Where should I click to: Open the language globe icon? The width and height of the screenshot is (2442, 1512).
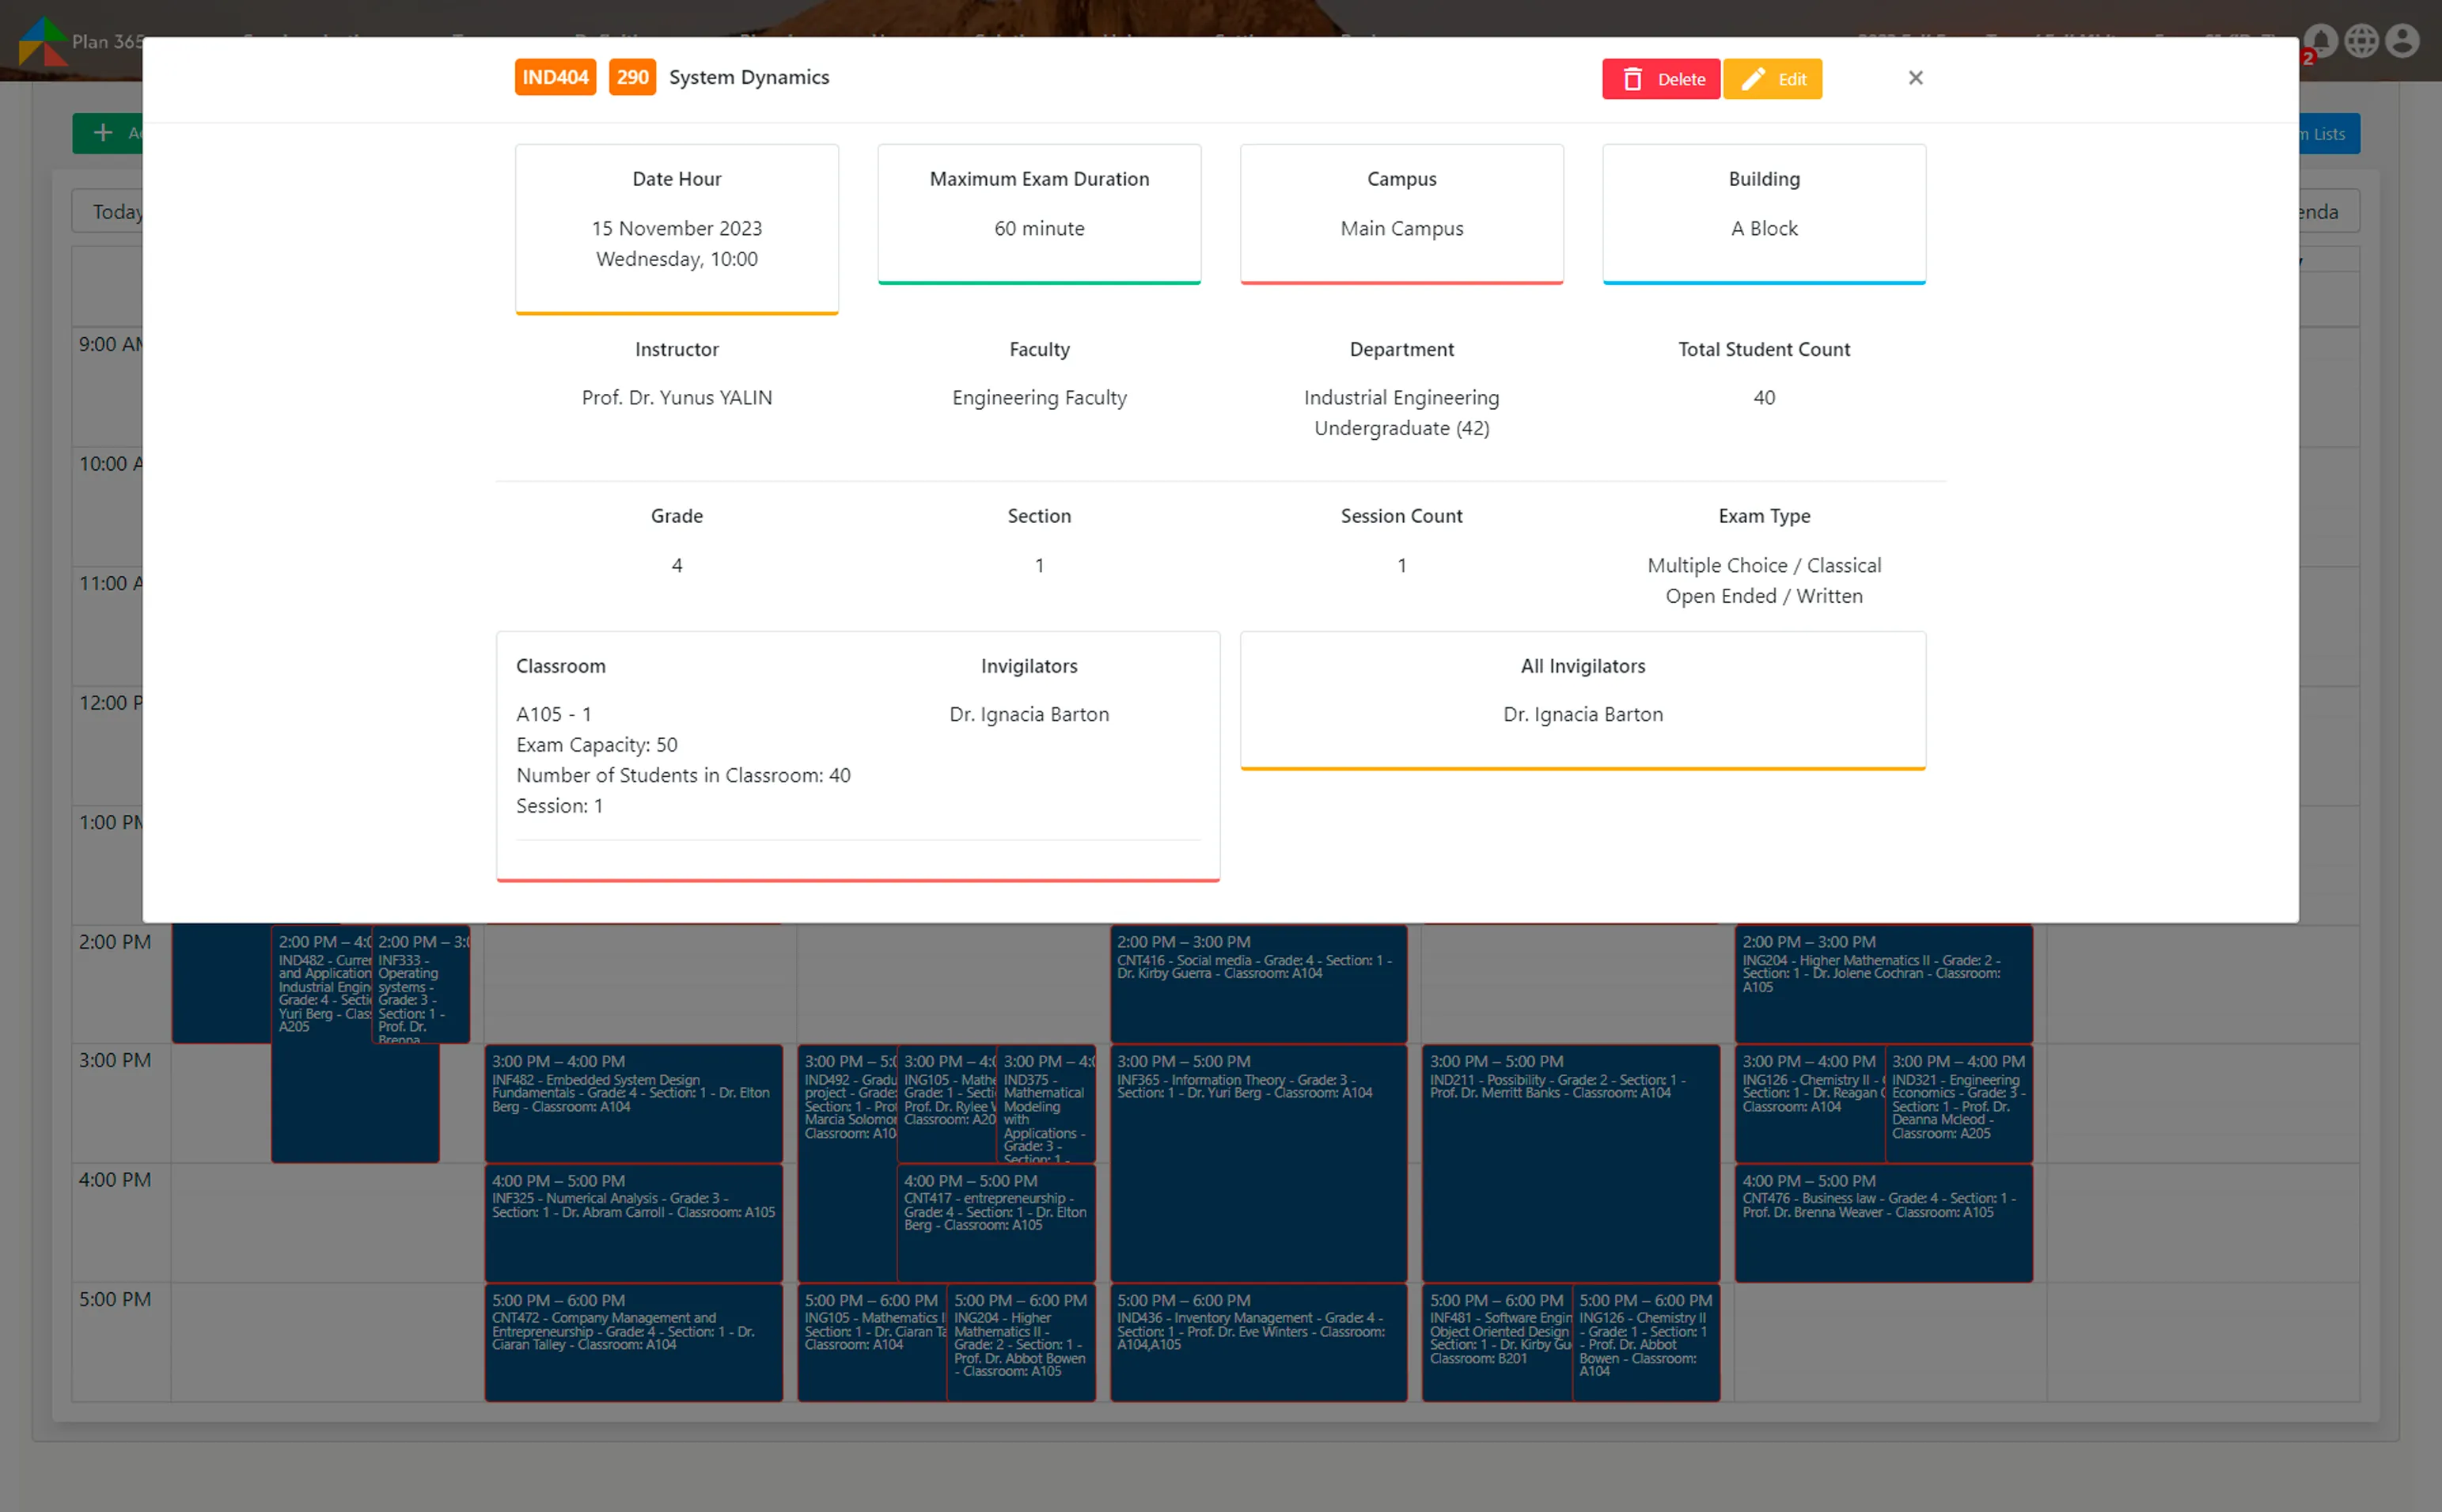click(x=2362, y=40)
